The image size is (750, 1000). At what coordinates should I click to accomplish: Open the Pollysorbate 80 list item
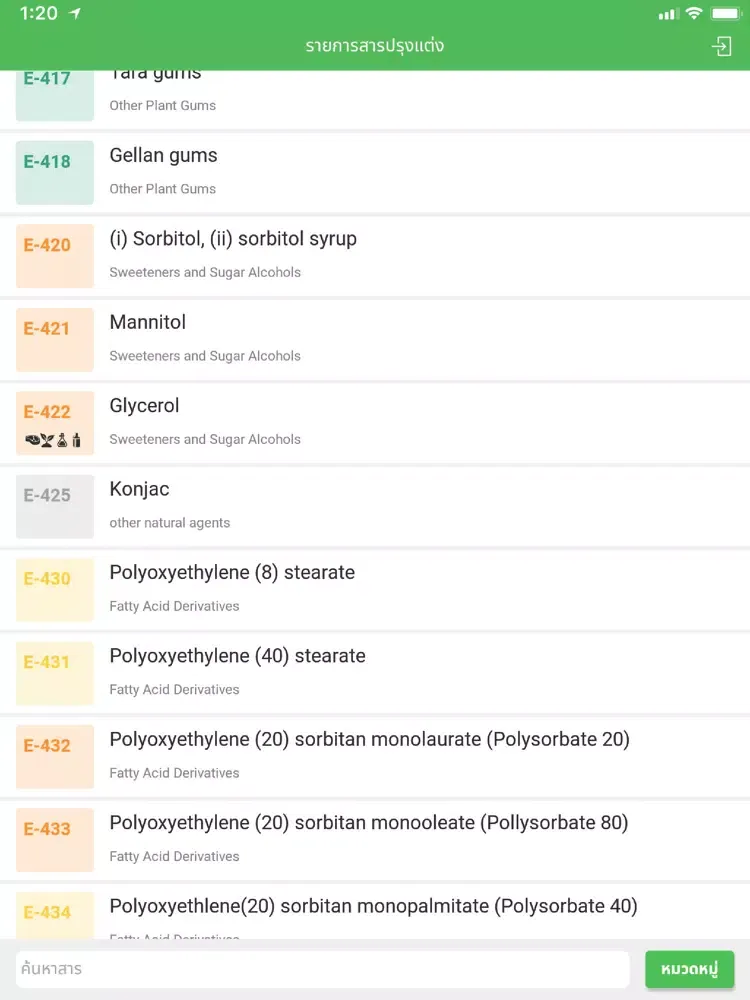click(375, 841)
